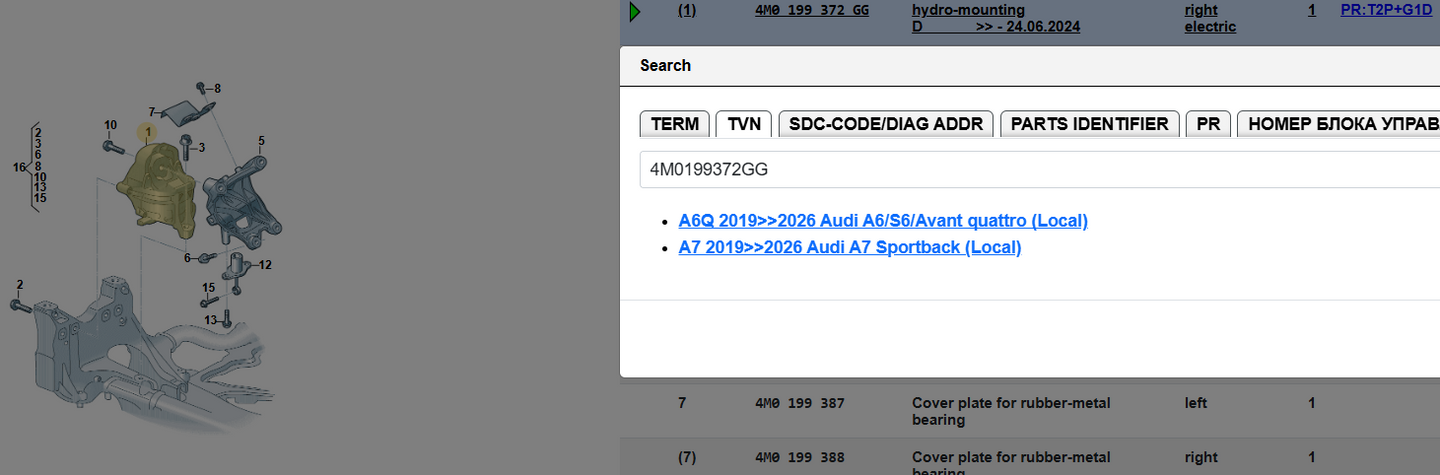This screenshot has height=475, width=1440.
Task: Select the SDC-CODE/DIAG ADDR tab
Action: [x=886, y=124]
